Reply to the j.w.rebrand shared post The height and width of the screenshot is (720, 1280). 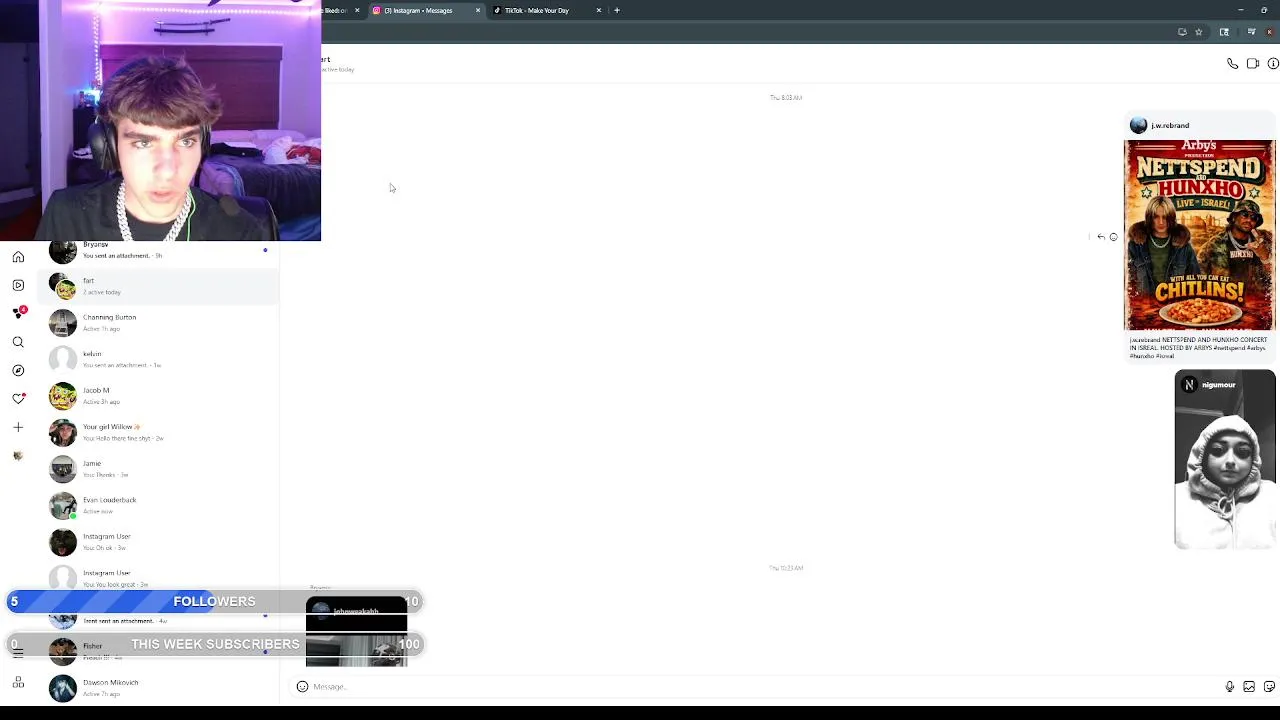point(1101,237)
